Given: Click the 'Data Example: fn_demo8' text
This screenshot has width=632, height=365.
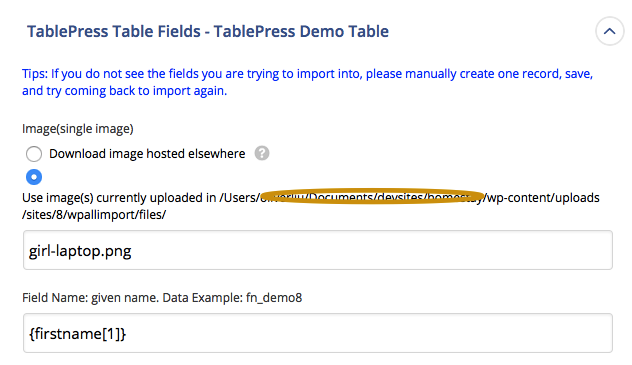Looking at the screenshot, I should tap(232, 298).
